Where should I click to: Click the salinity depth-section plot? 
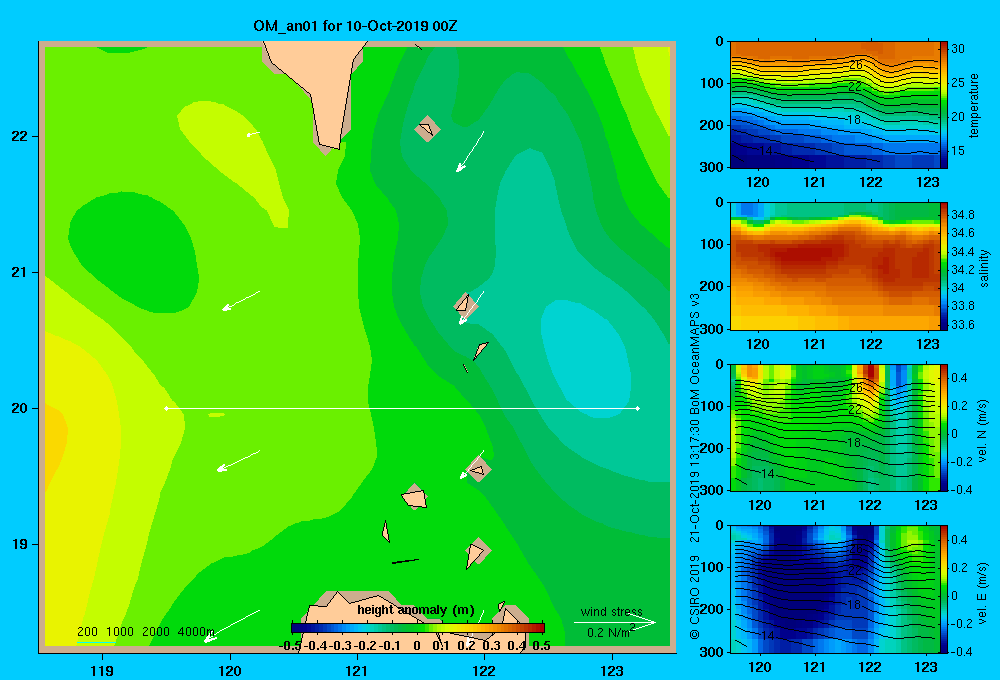834,266
